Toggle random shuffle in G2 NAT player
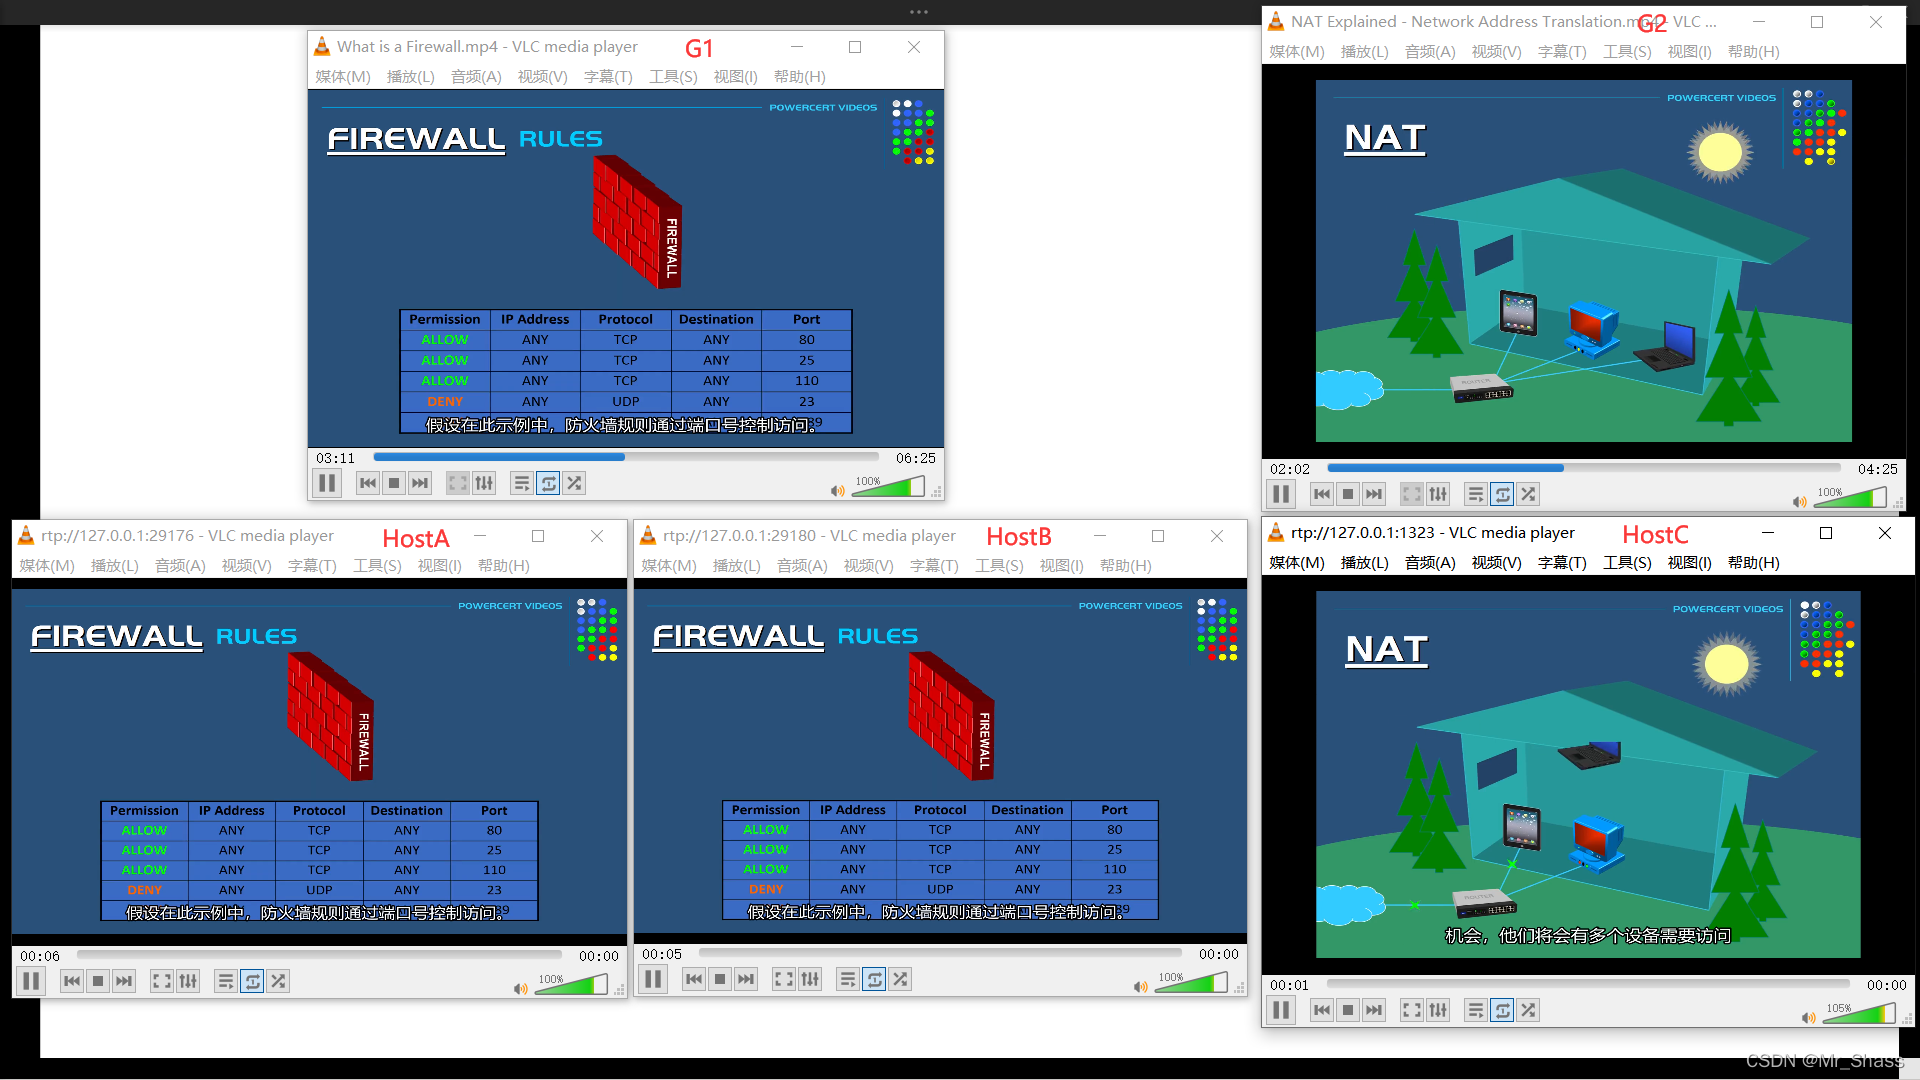 (x=1528, y=495)
